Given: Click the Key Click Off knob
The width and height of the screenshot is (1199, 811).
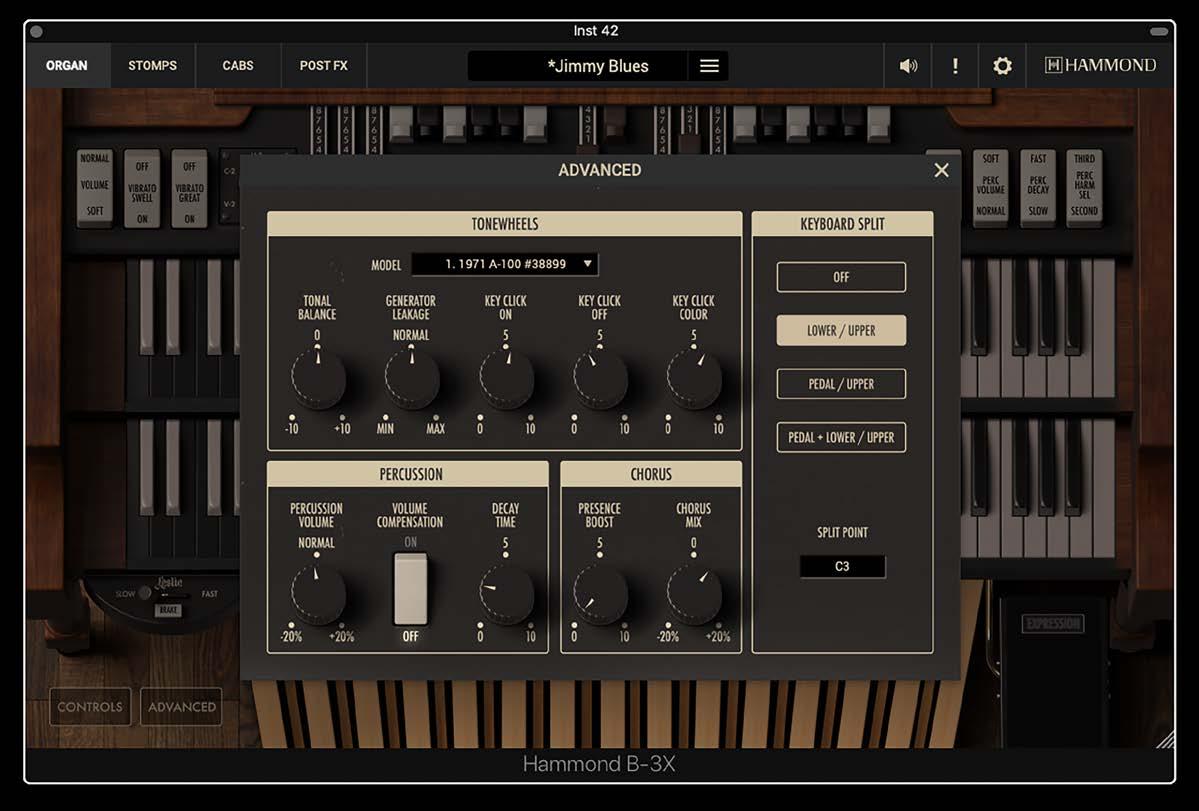Looking at the screenshot, I should coord(600,378).
